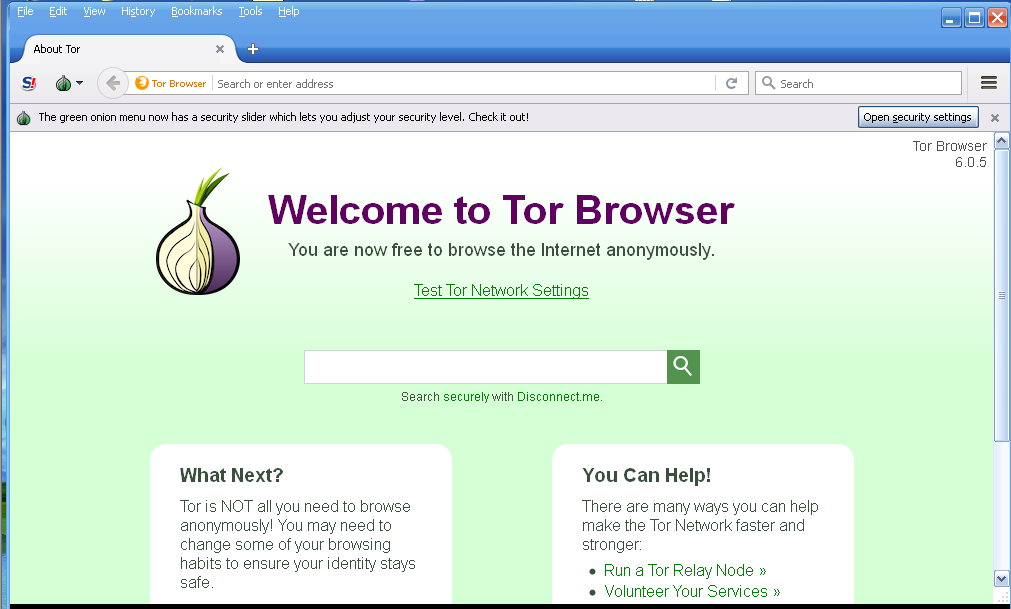Click the You Can Help! heading

pyautogui.click(x=646, y=476)
